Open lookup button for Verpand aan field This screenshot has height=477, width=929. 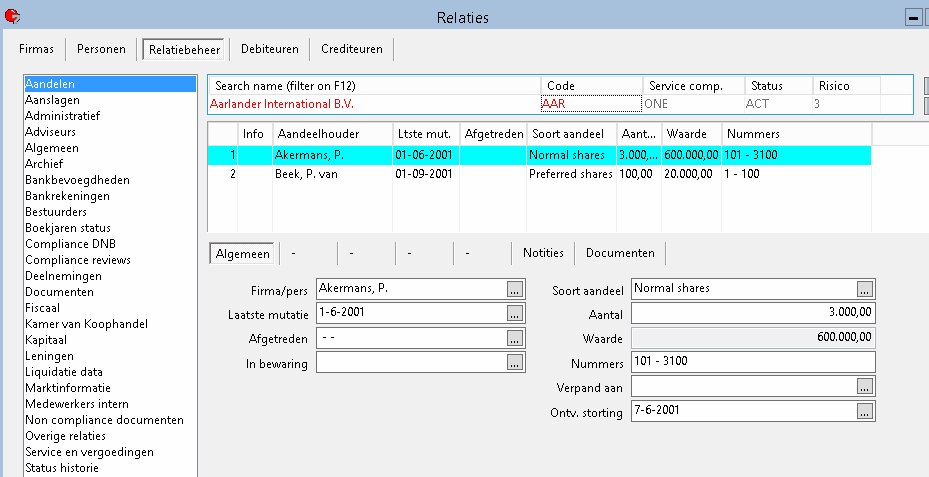(x=864, y=387)
